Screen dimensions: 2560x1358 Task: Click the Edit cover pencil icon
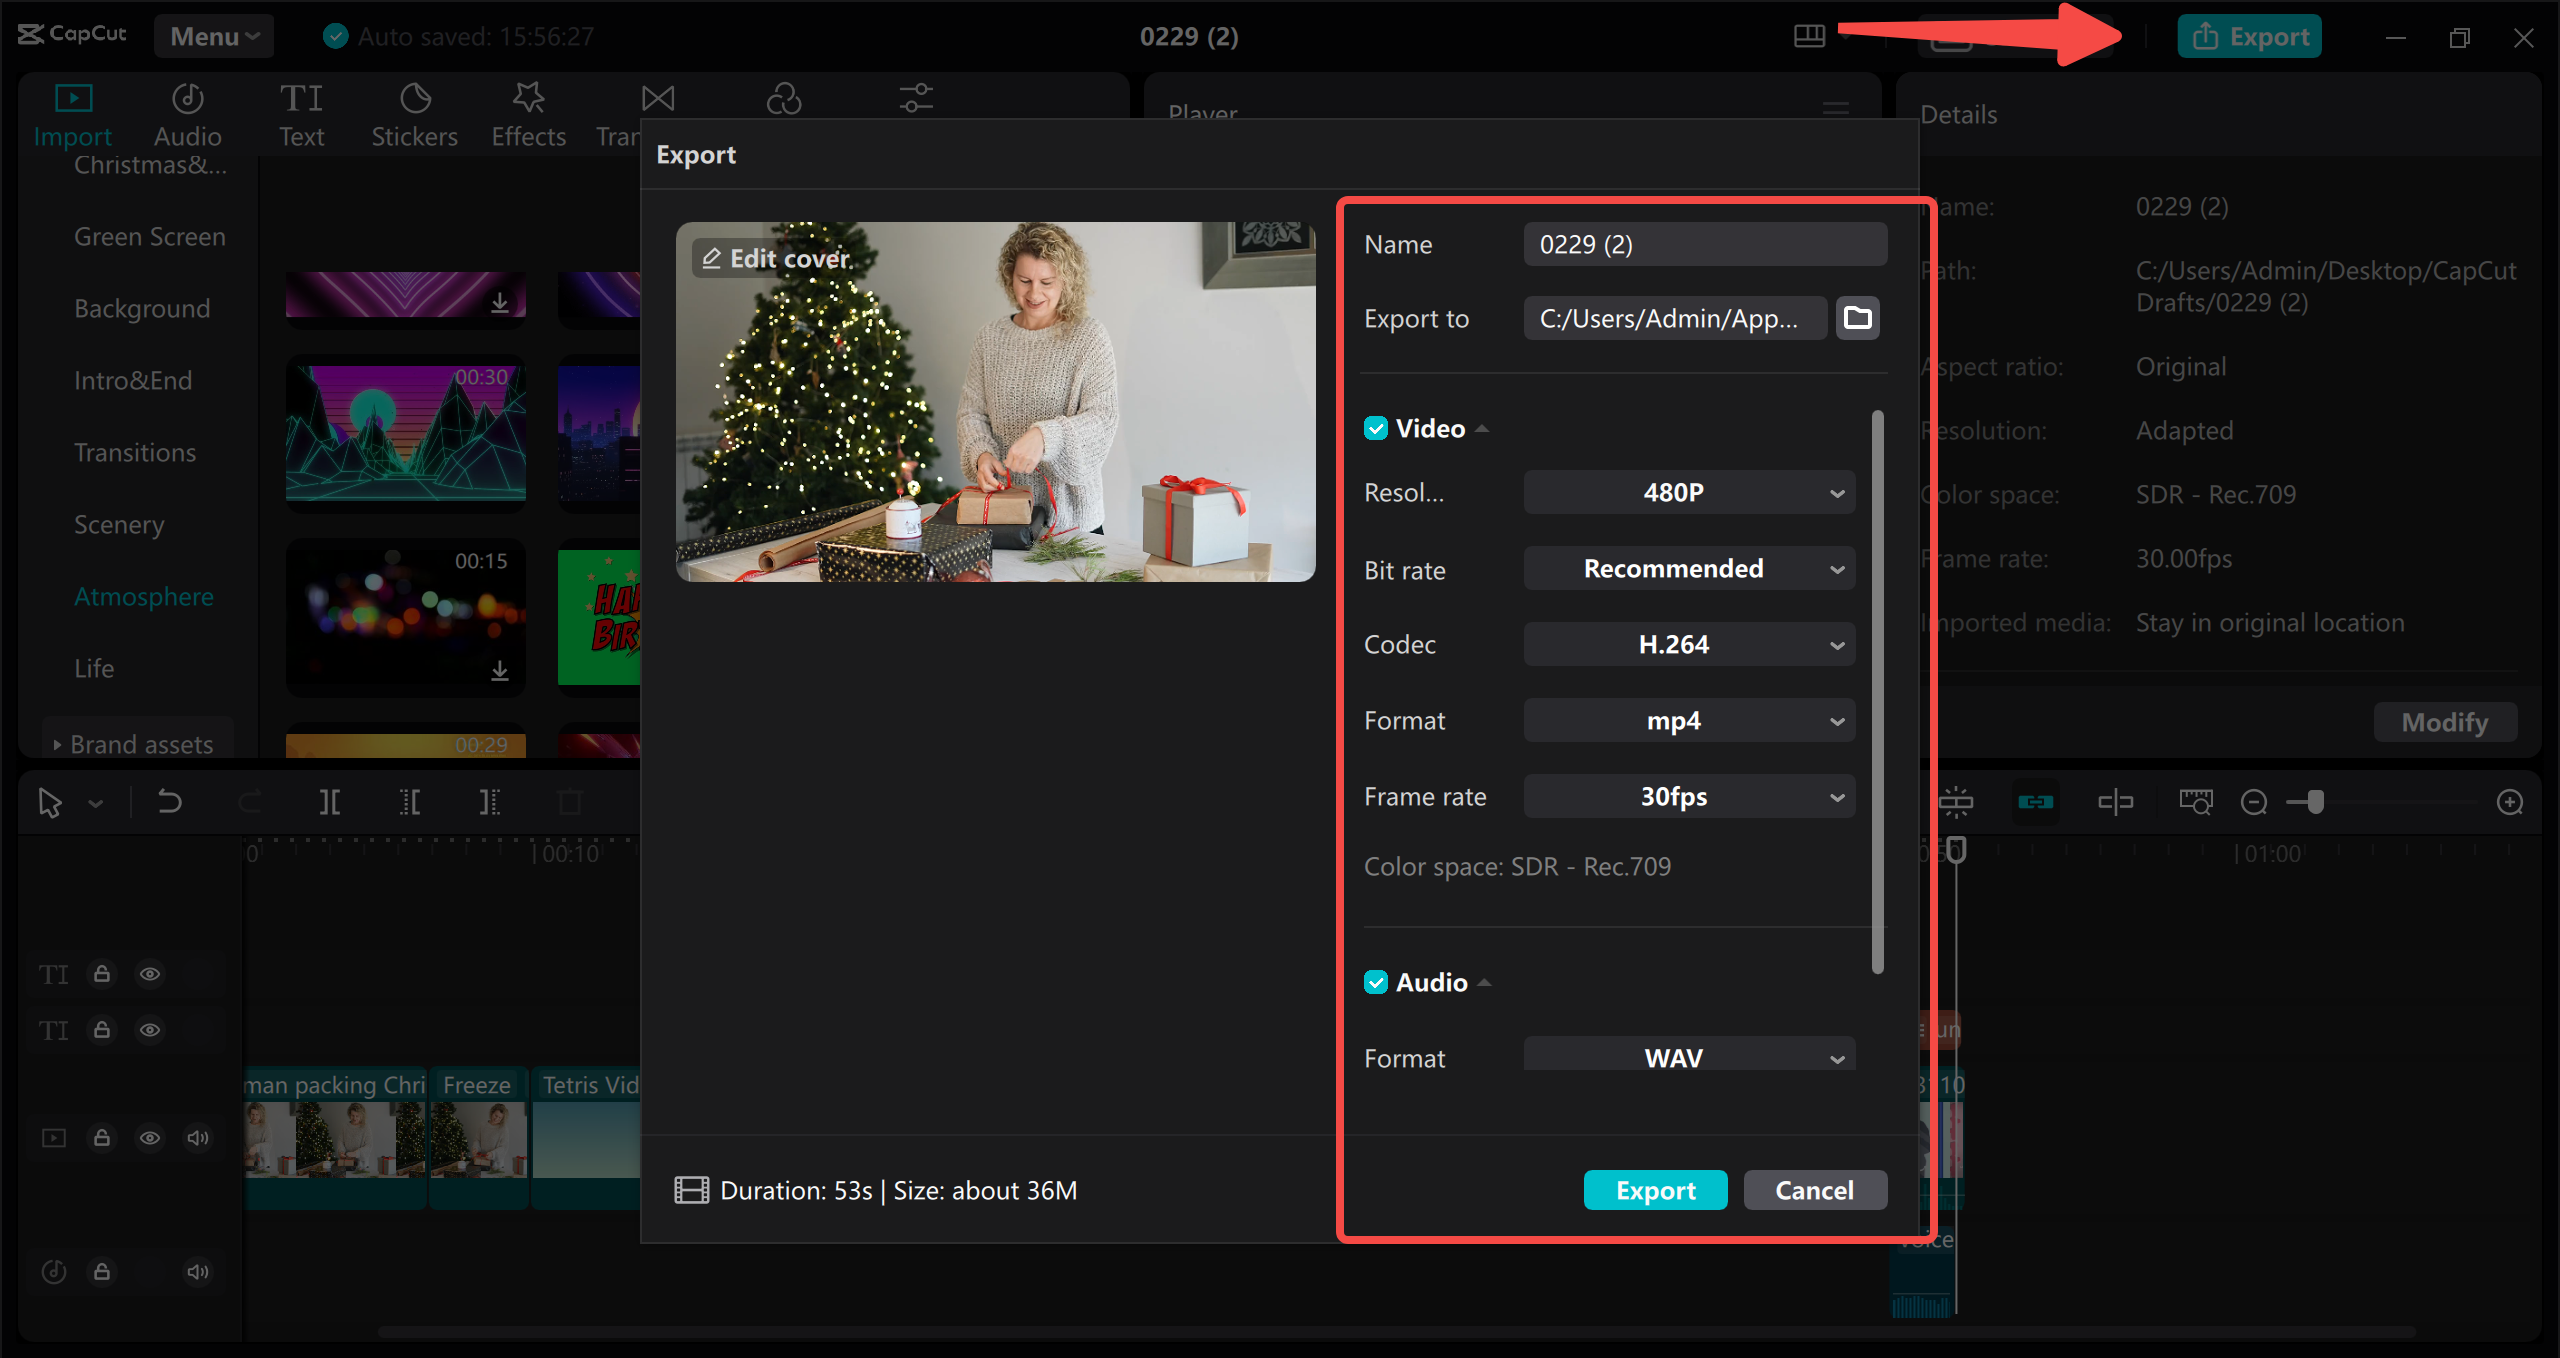point(711,259)
